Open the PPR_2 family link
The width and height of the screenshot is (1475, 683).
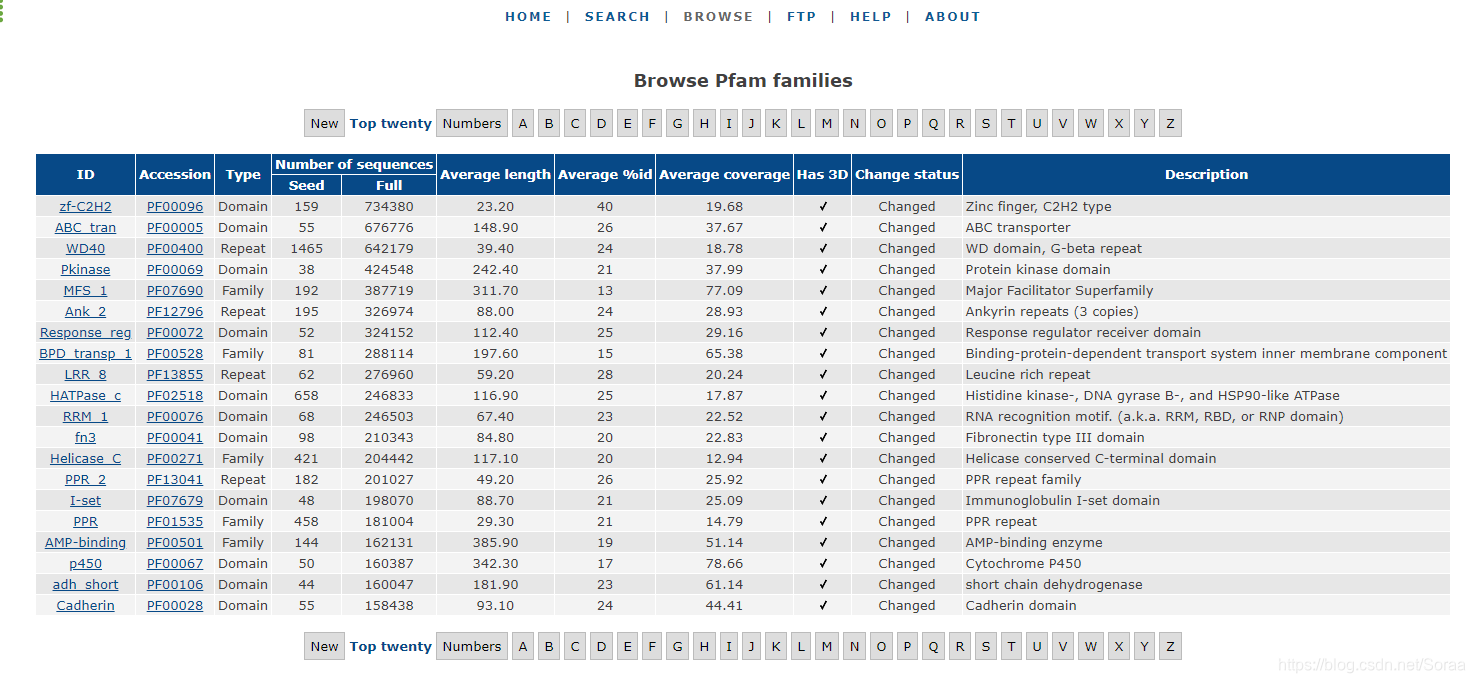click(86, 479)
